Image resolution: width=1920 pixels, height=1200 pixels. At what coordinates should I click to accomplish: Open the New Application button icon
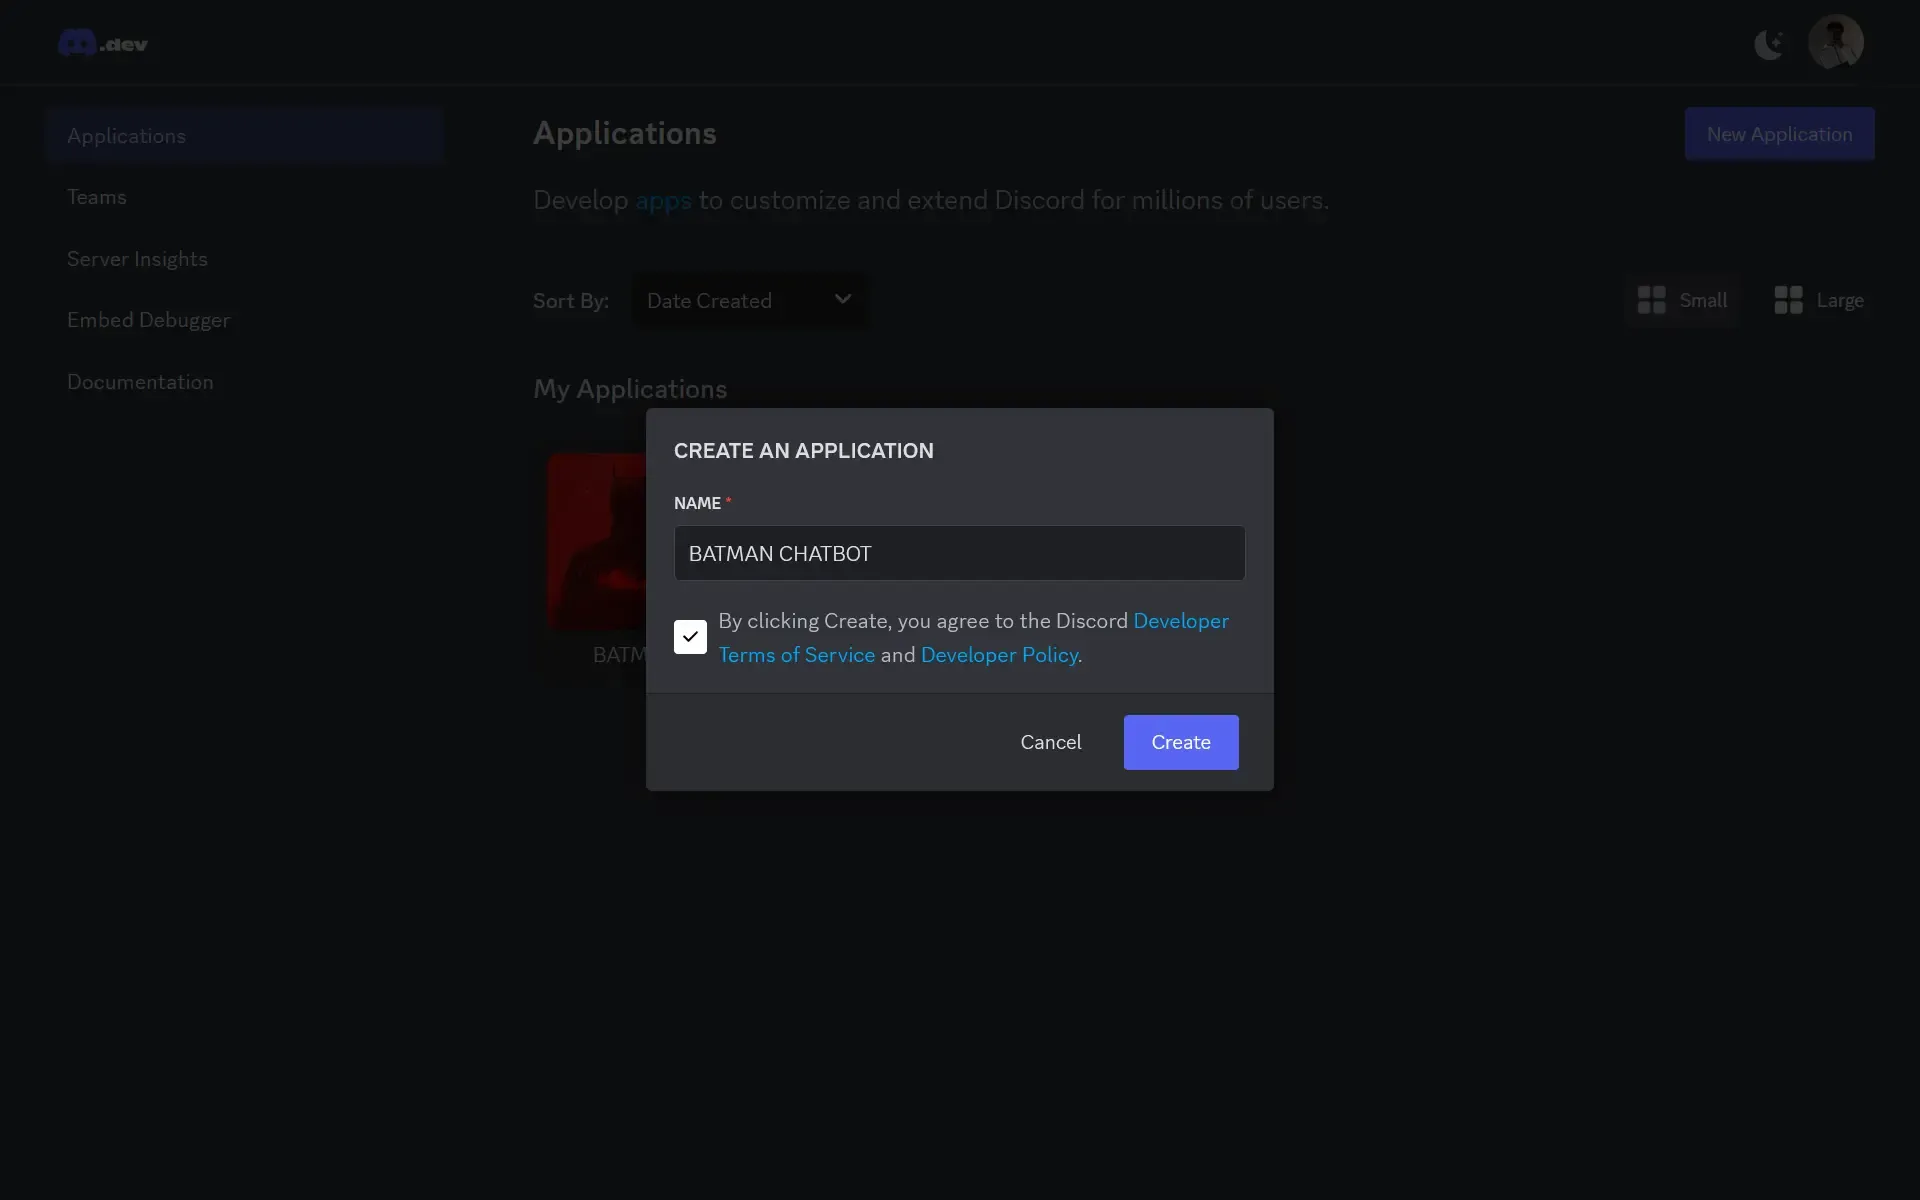1779,133
